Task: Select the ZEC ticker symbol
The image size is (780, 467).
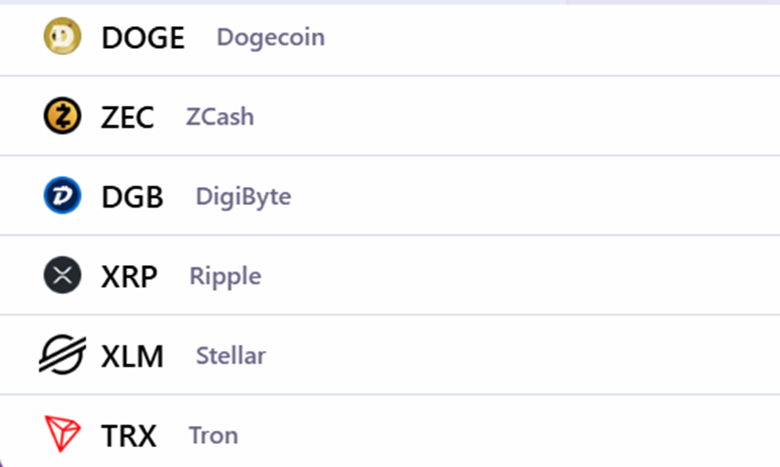Action: pos(128,117)
